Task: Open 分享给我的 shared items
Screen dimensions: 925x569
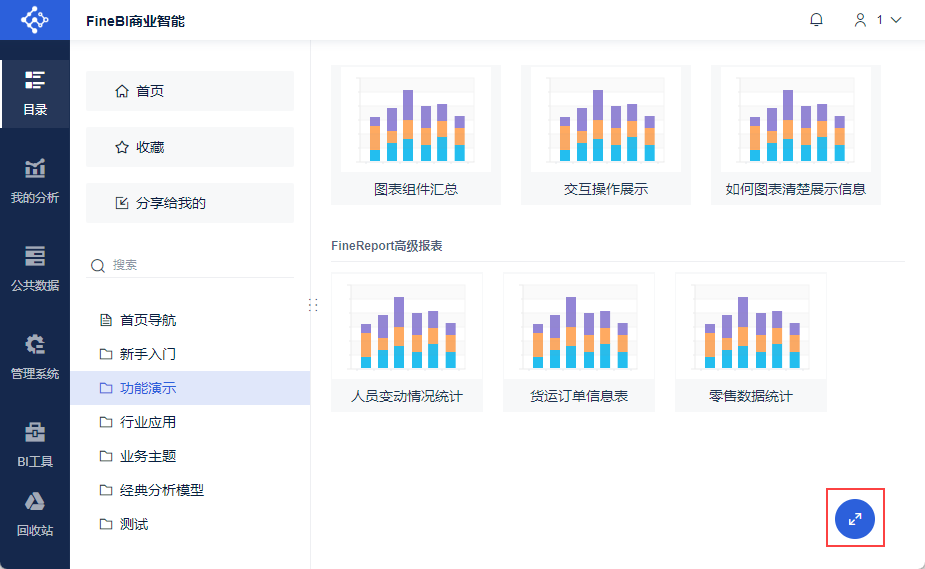Action: pyautogui.click(x=190, y=203)
